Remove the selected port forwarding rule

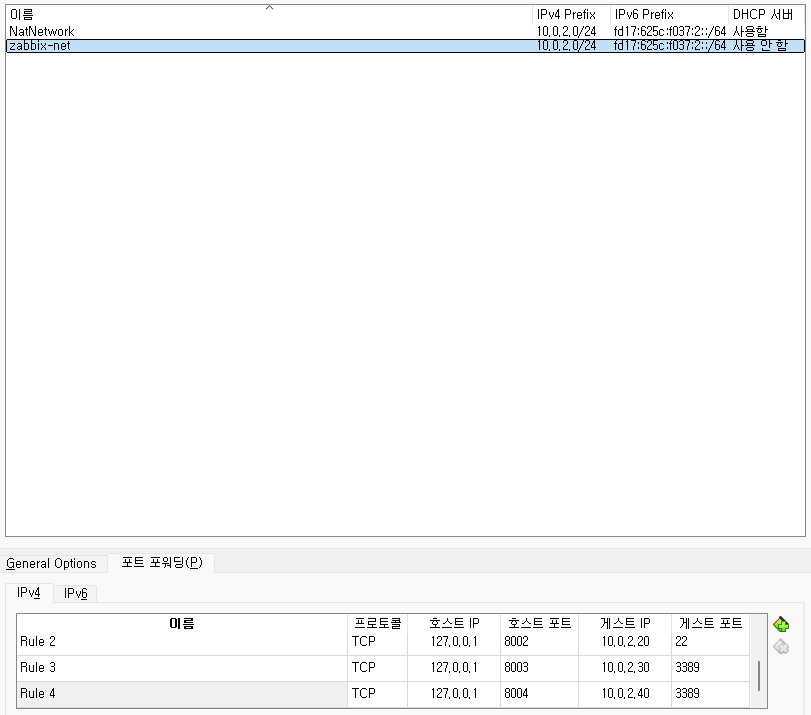point(781,647)
